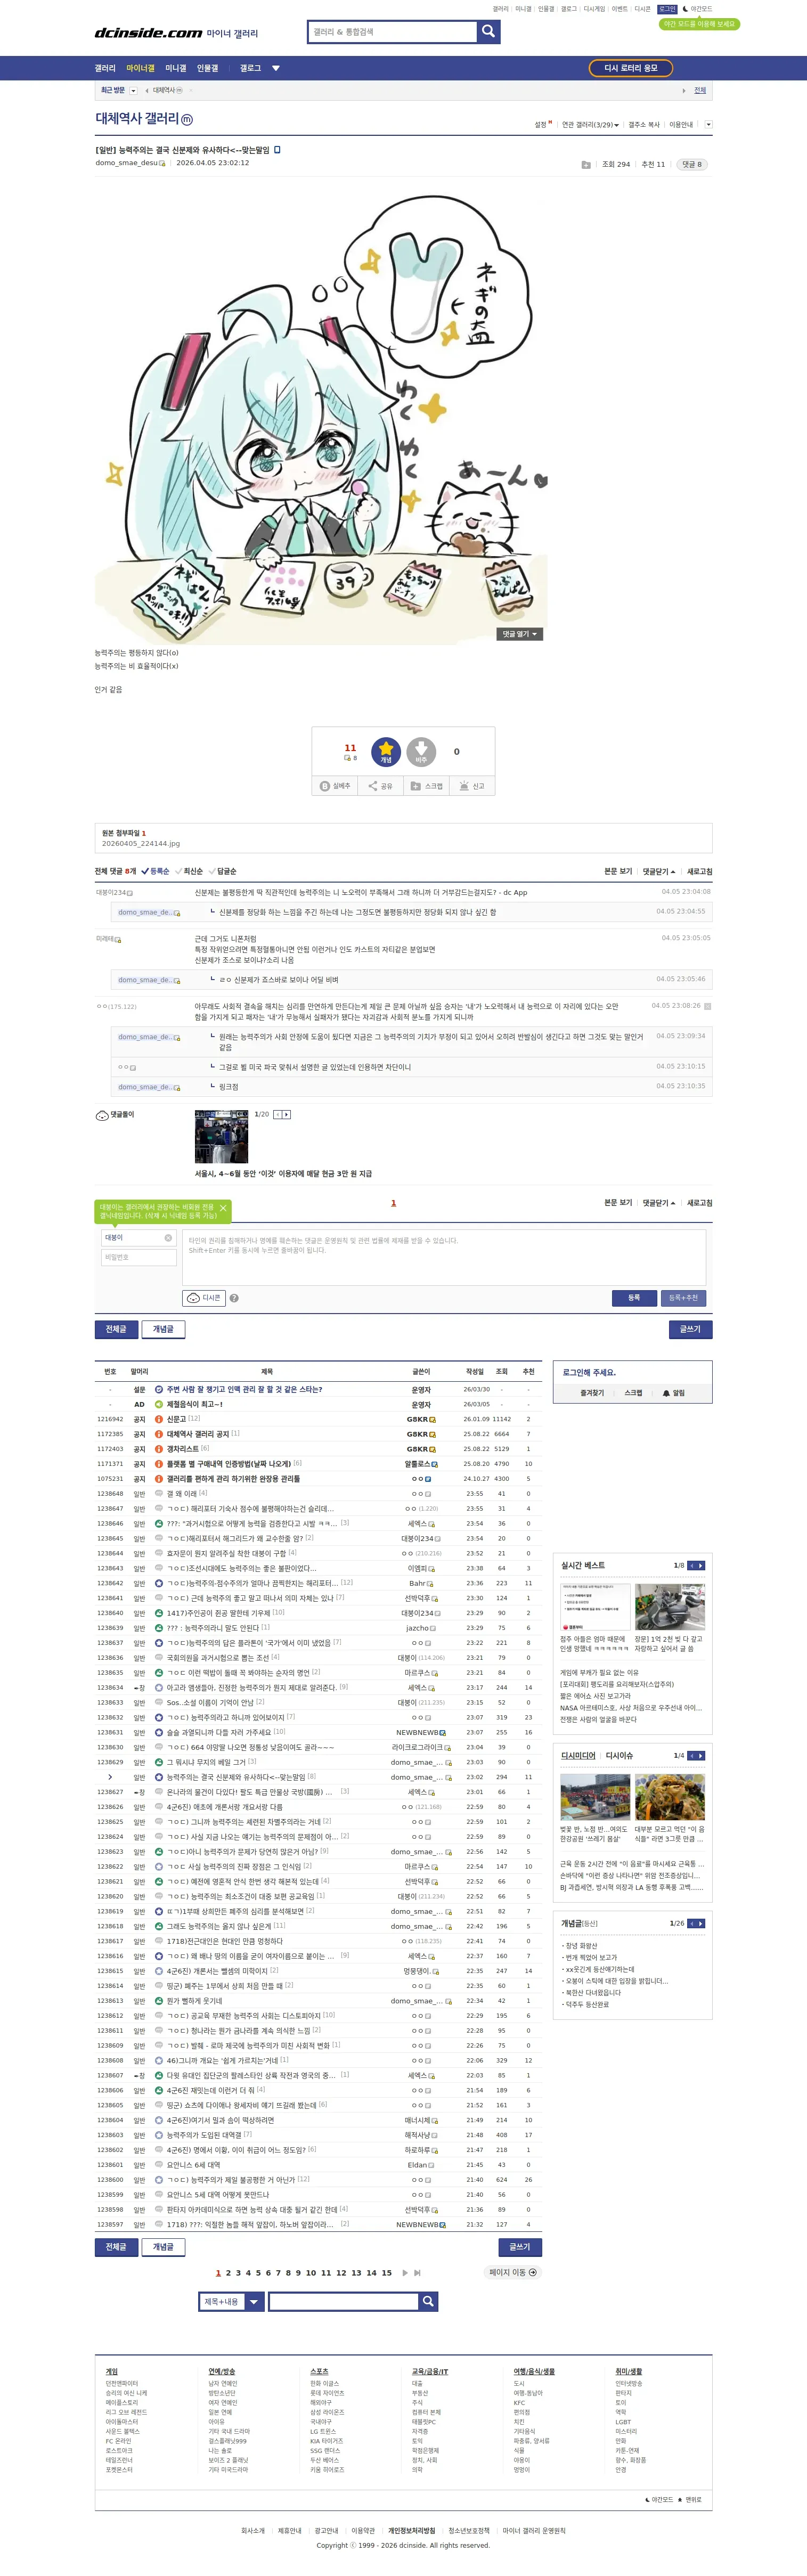Image resolution: width=807 pixels, height=2576 pixels.
Task: Downvote with the 비추 arrow icon
Action: [x=421, y=751]
